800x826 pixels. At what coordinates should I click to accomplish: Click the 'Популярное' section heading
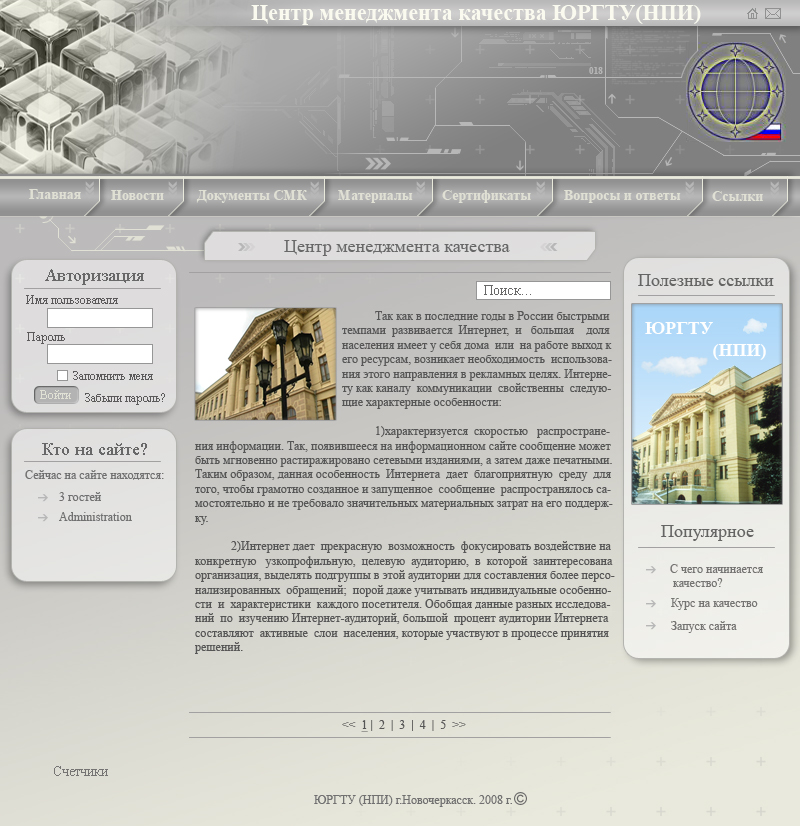[707, 532]
